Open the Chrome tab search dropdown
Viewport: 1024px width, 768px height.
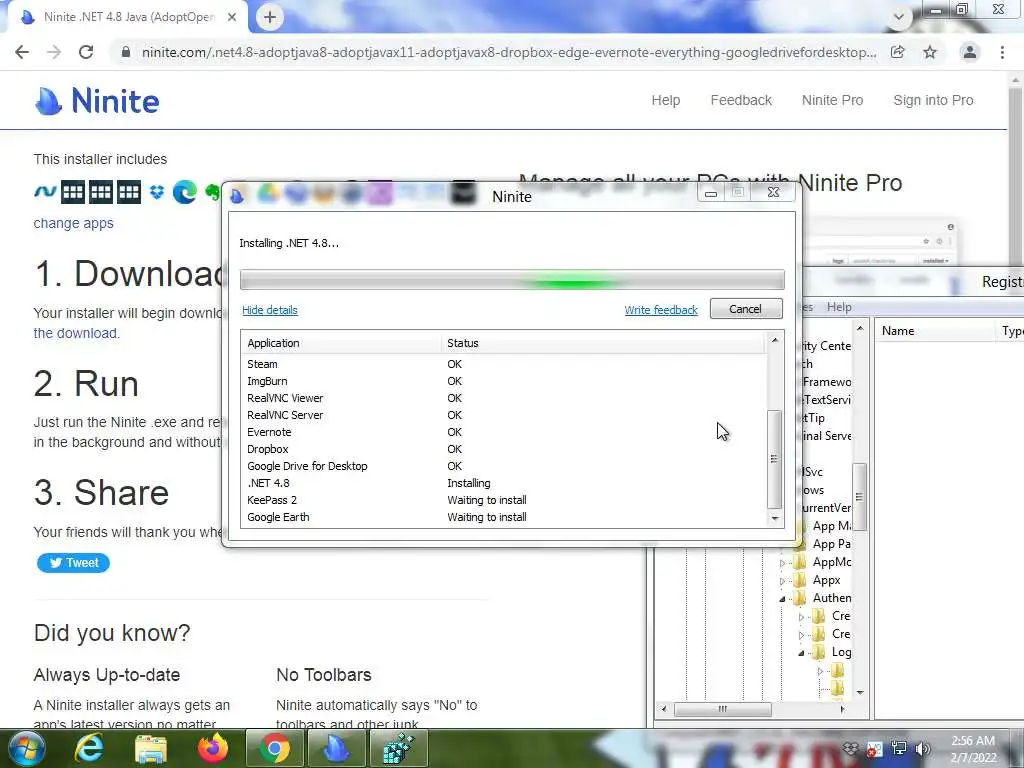(899, 17)
